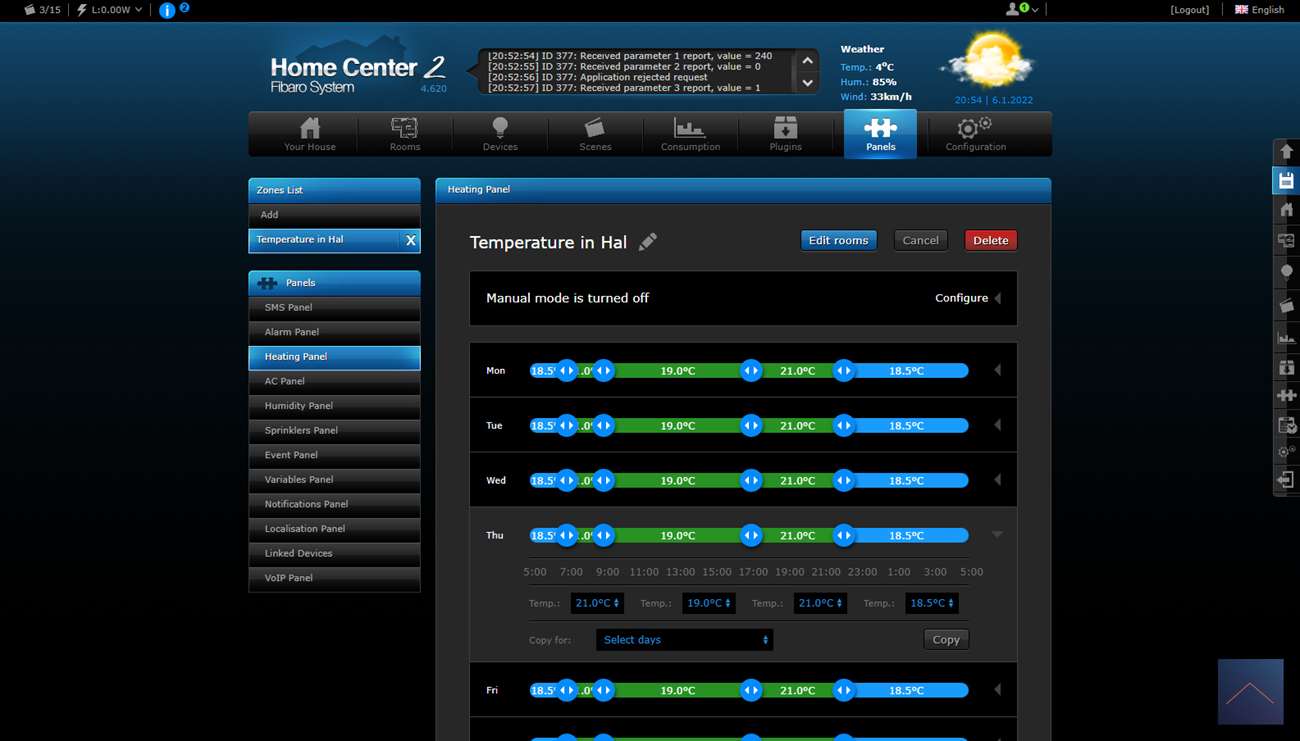The height and width of the screenshot is (741, 1300).
Task: Click the save disk icon in right sidebar
Action: (x=1286, y=181)
